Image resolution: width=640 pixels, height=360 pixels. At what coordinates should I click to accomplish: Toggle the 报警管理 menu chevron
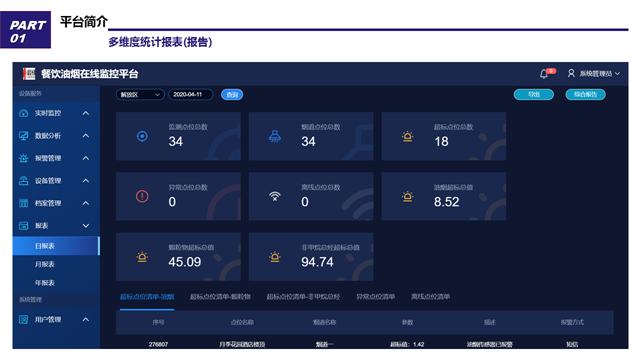86,158
